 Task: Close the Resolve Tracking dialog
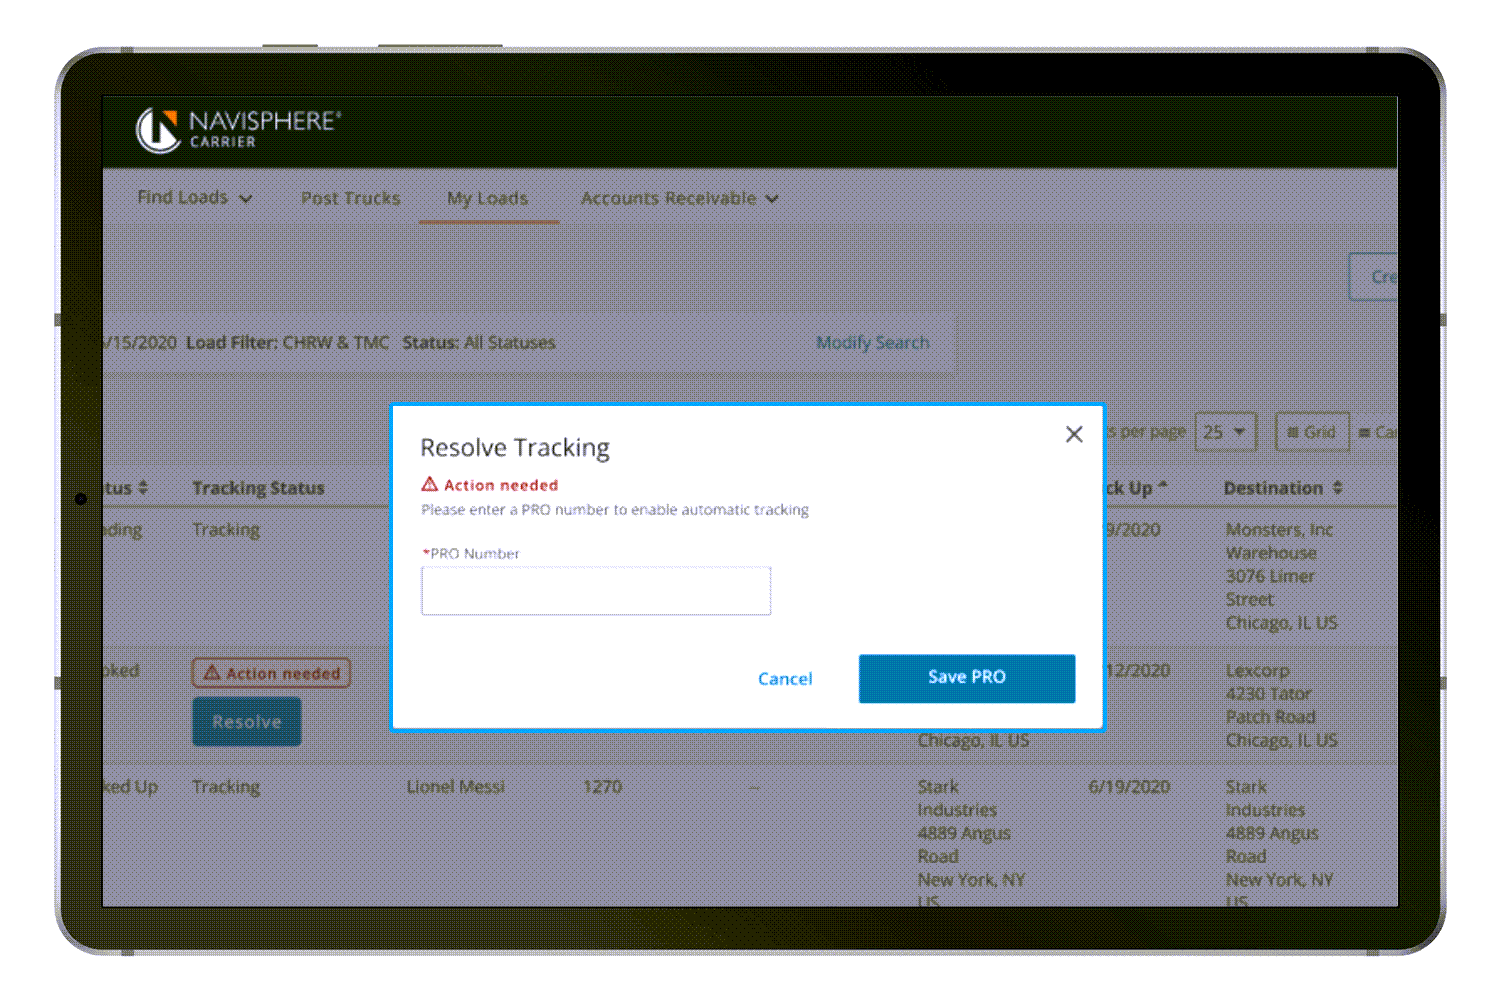click(x=1074, y=434)
